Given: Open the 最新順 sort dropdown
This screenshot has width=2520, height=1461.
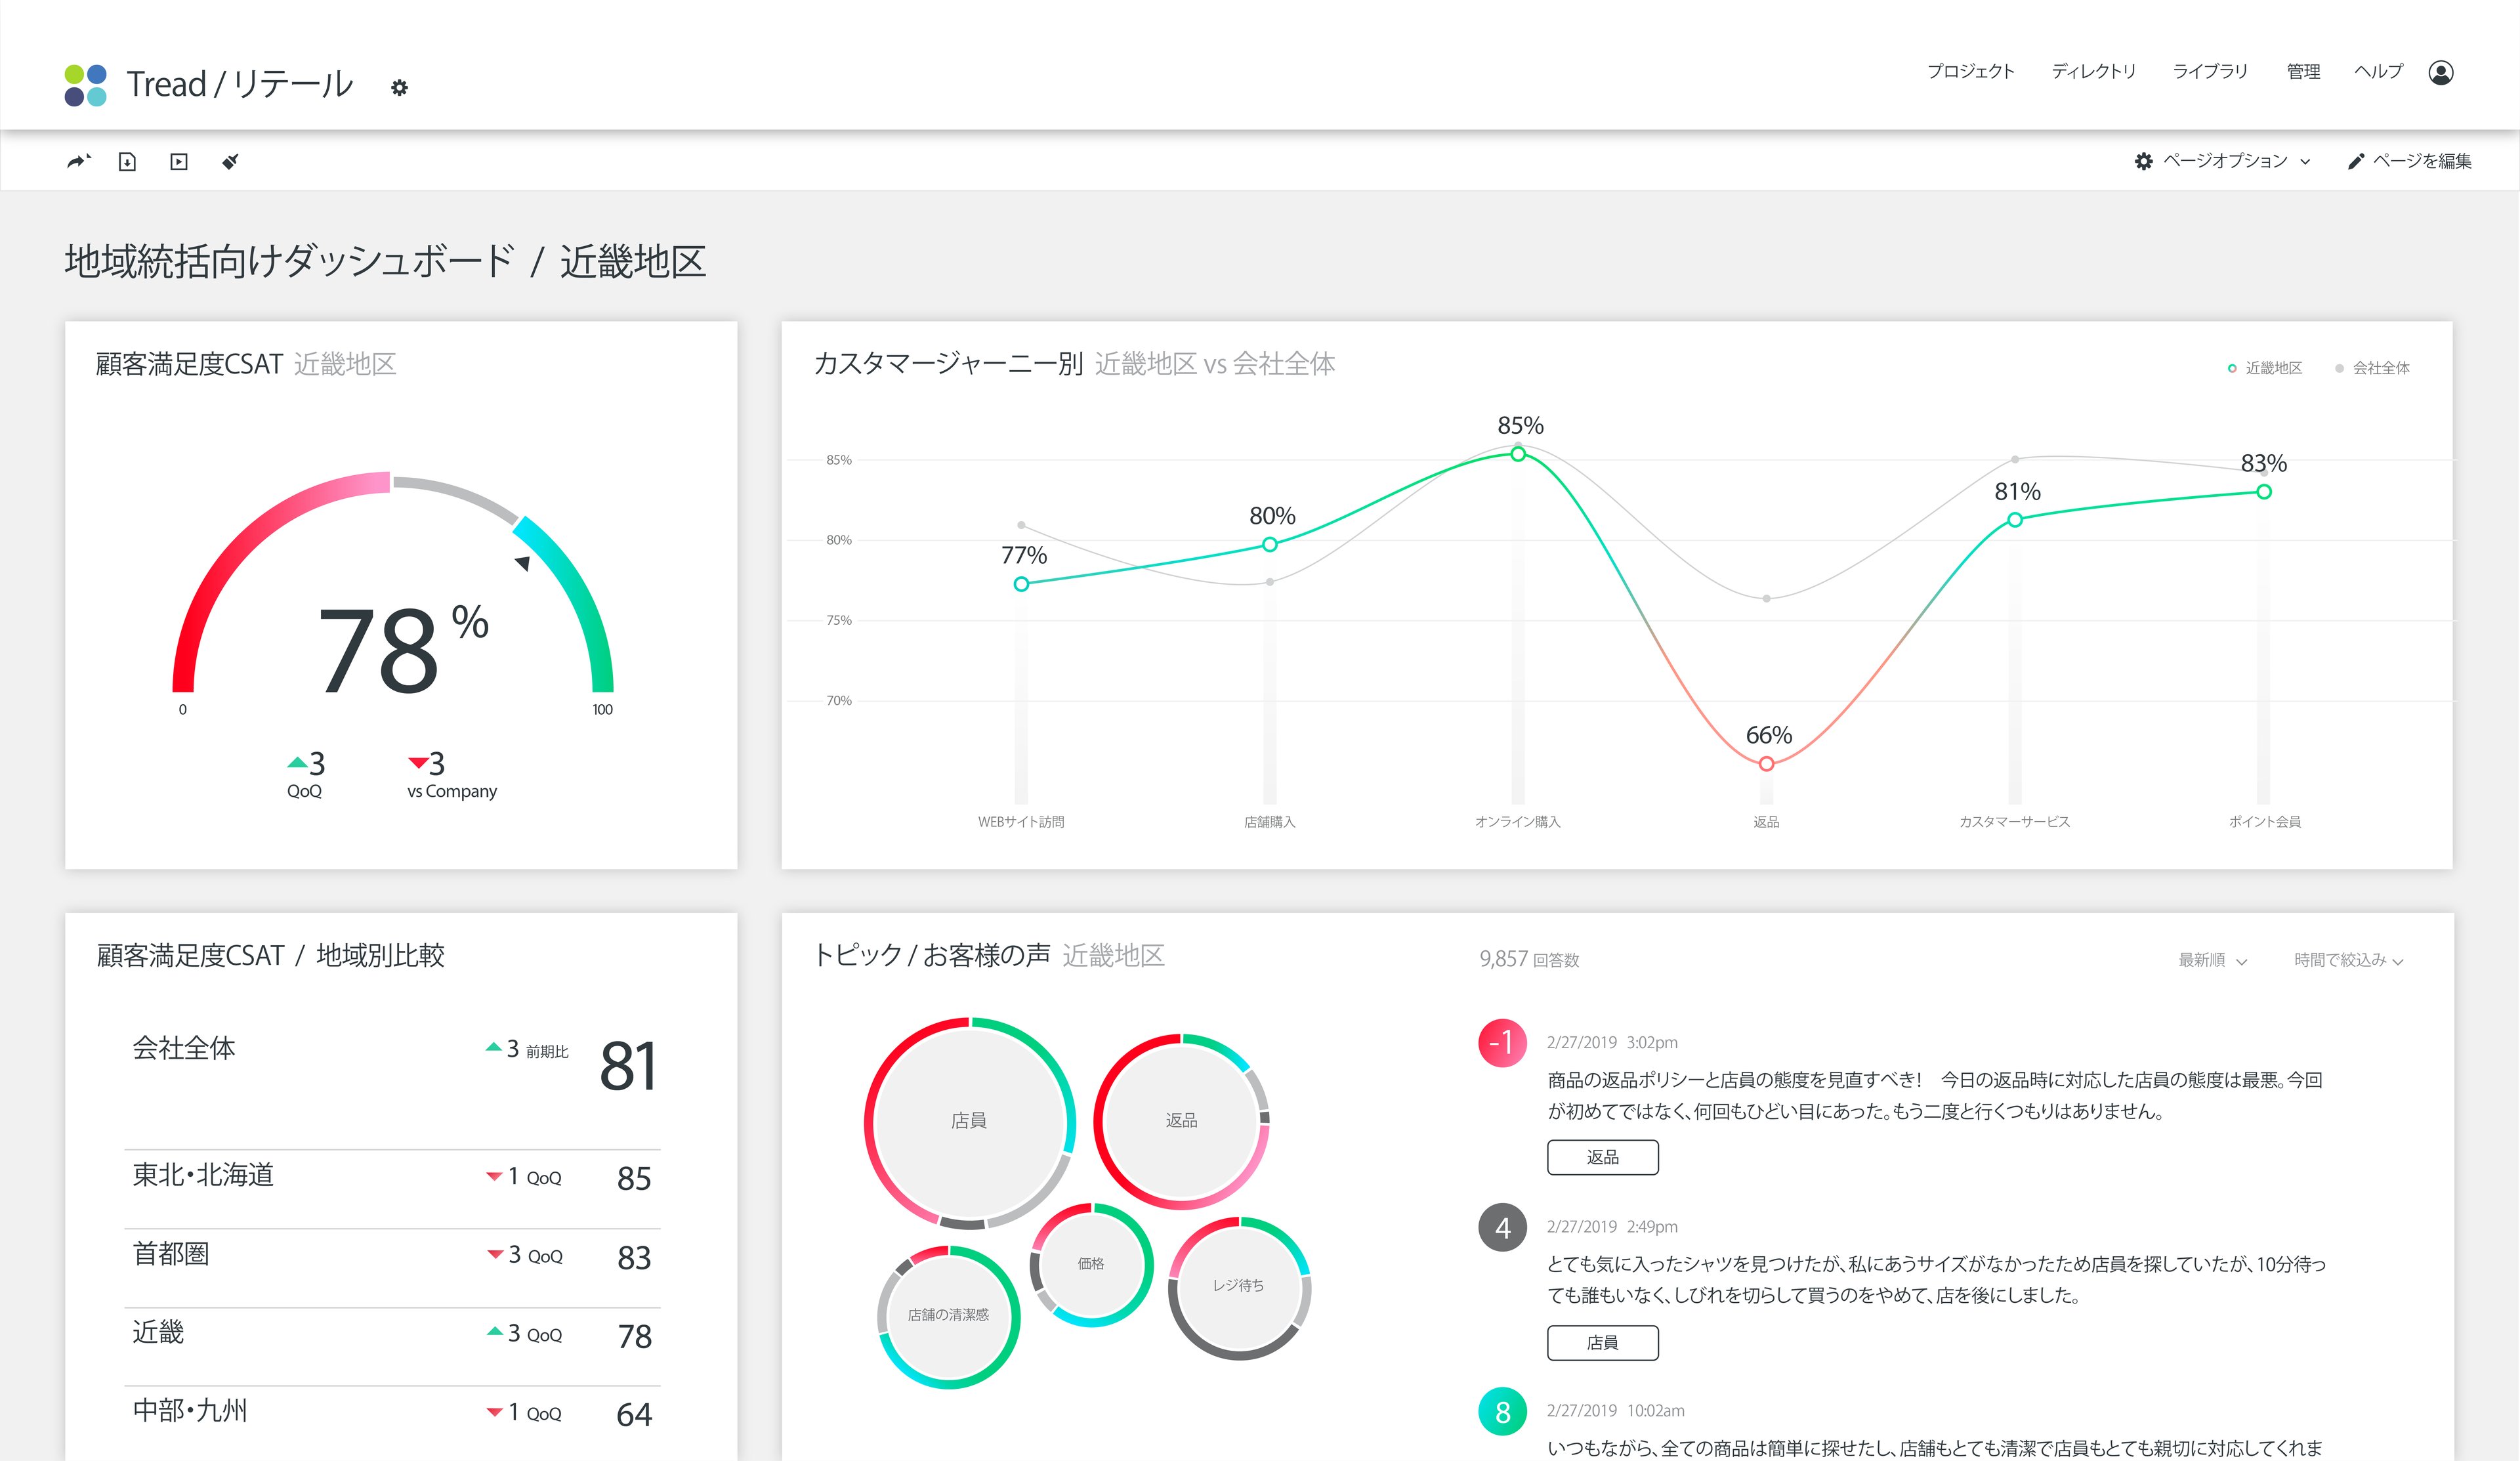Looking at the screenshot, I should pyautogui.click(x=2212, y=960).
